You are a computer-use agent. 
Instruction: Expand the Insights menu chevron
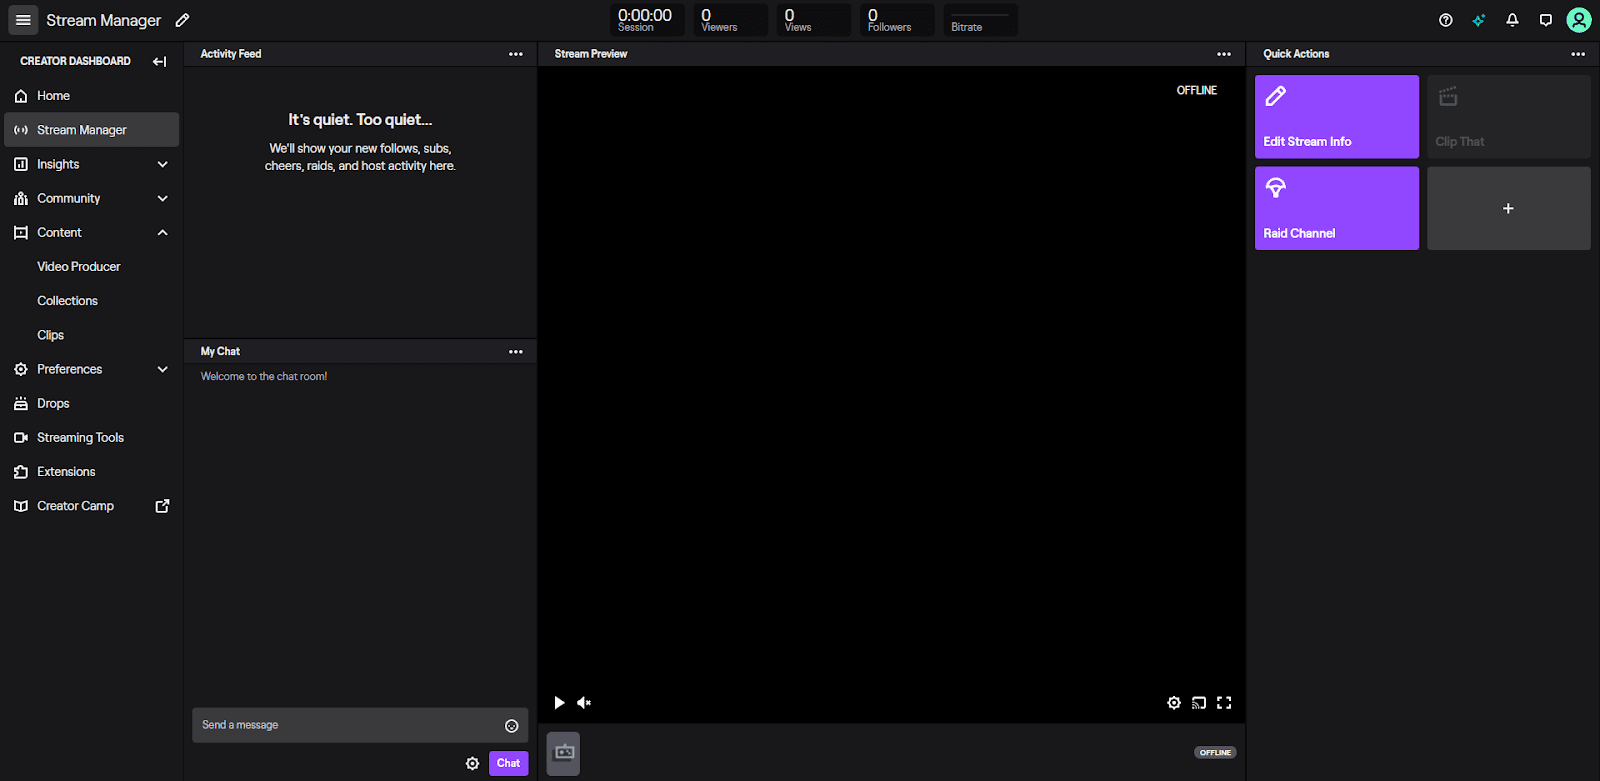pos(162,164)
